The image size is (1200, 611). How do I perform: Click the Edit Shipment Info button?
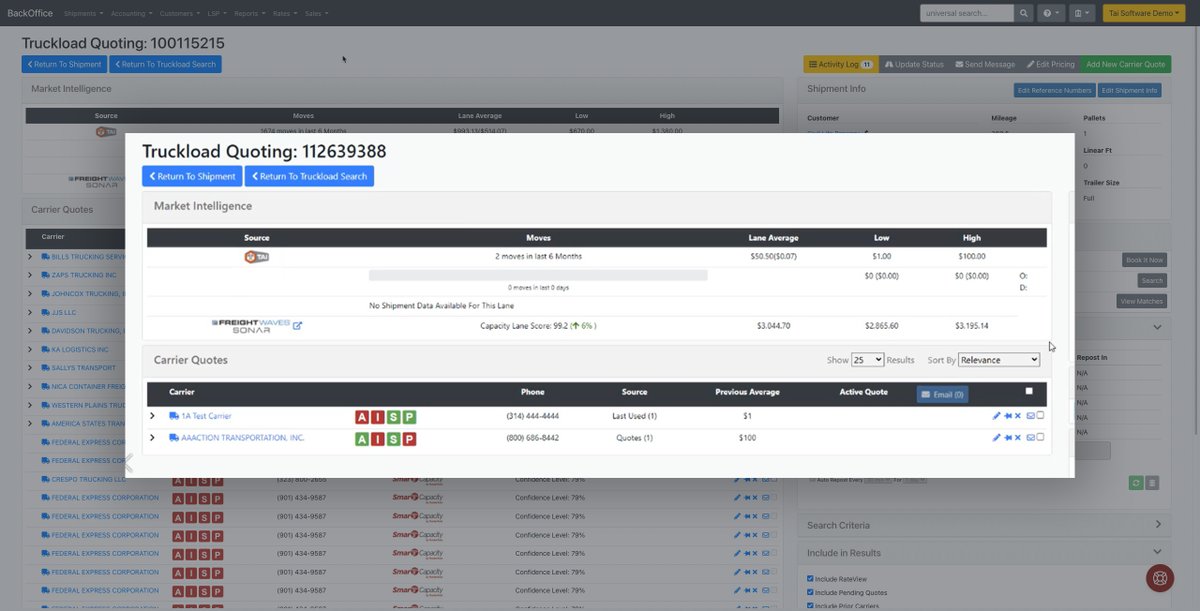click(x=1129, y=90)
